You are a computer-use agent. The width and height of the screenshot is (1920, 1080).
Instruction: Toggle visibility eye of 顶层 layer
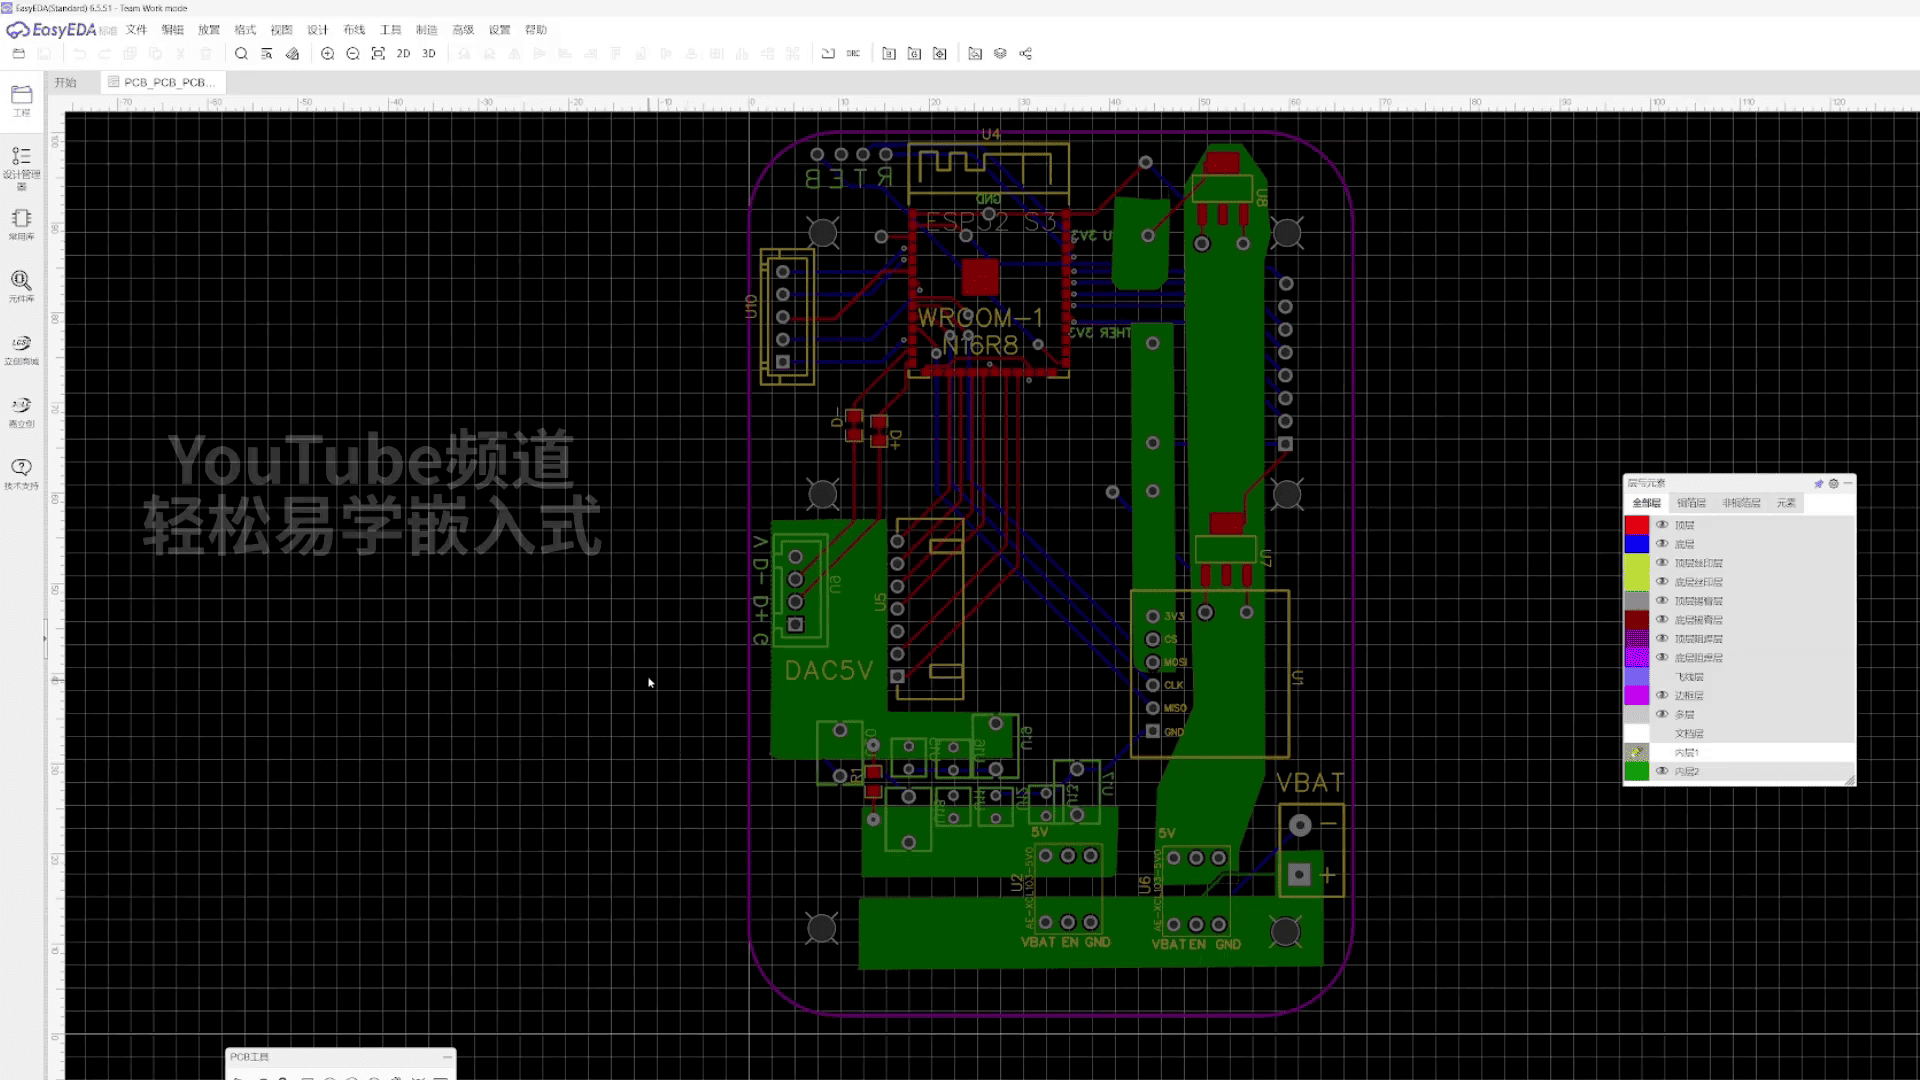pyautogui.click(x=1662, y=525)
